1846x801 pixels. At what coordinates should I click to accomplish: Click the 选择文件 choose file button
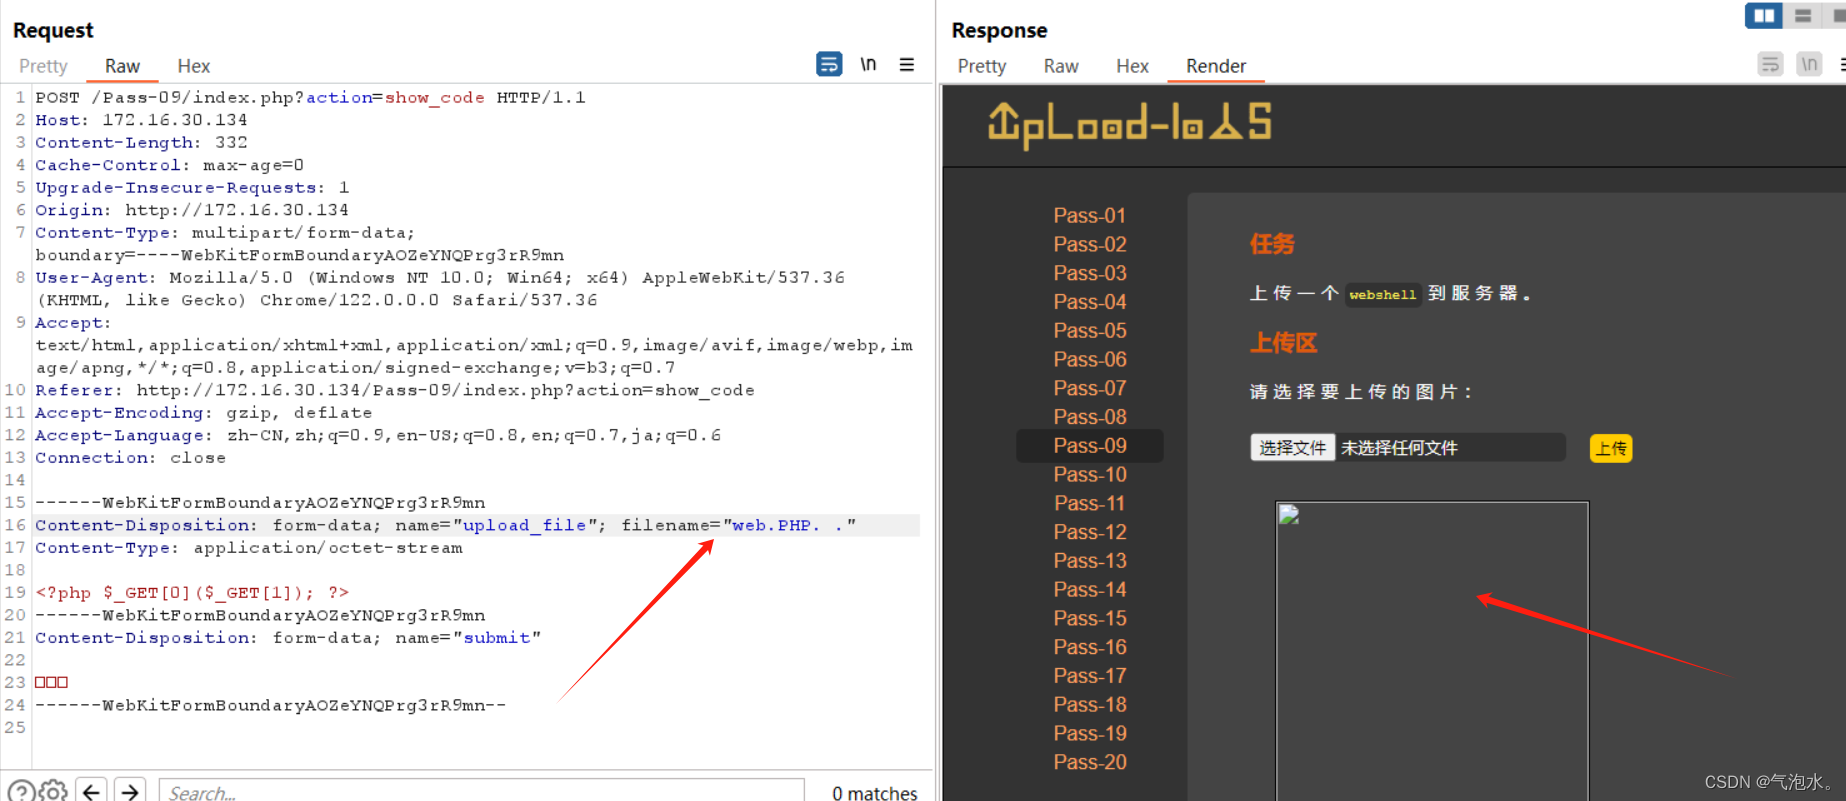1292,448
